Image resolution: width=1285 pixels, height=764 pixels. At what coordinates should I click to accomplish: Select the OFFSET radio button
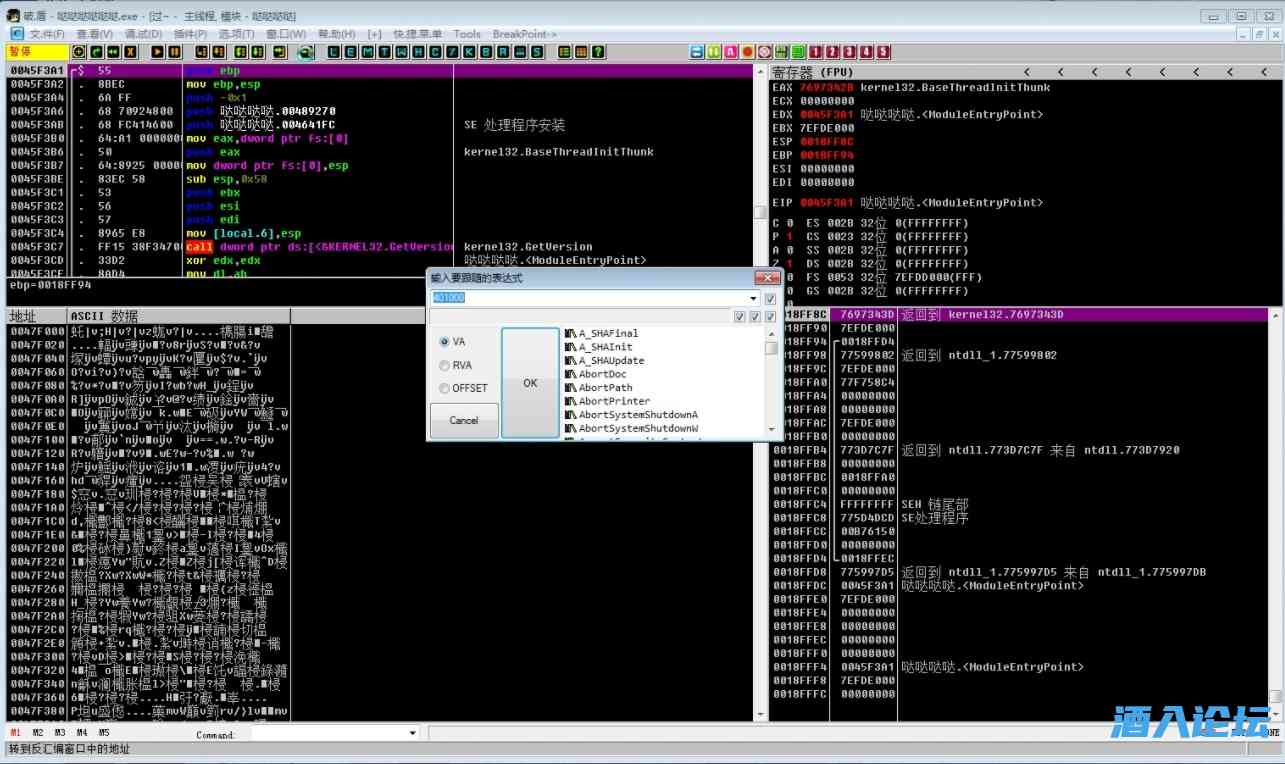[x=445, y=388]
